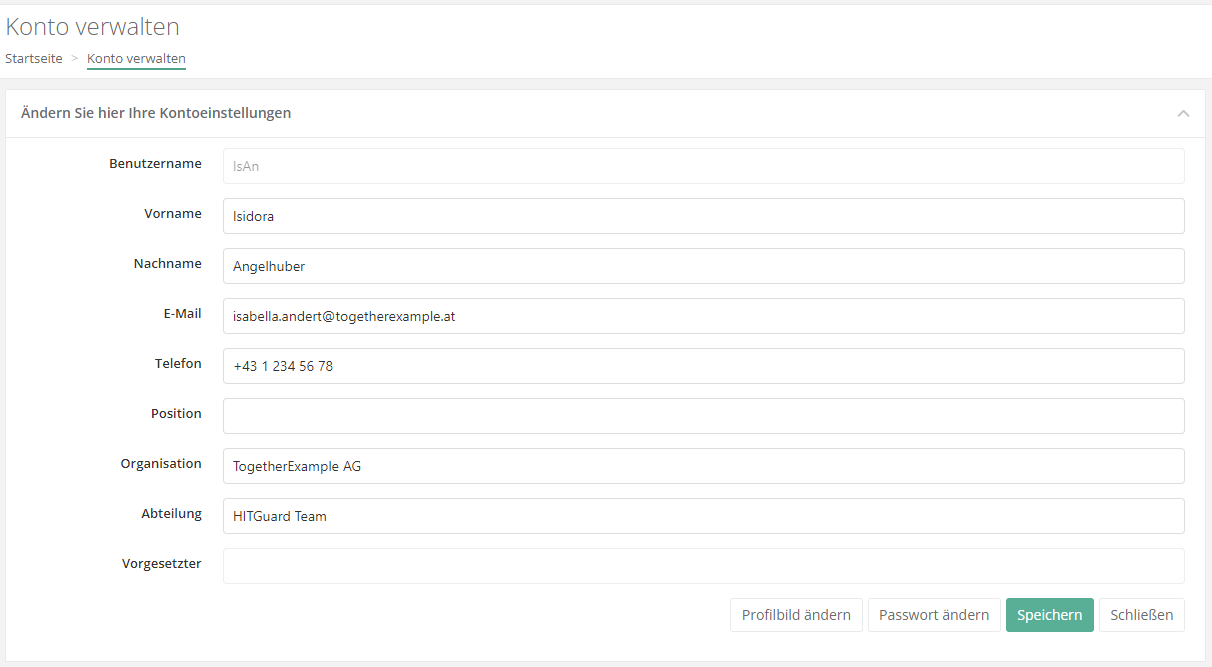This screenshot has width=1212, height=667.
Task: Collapse the Kontoeinstellungen panel chevron
Action: point(1183,114)
